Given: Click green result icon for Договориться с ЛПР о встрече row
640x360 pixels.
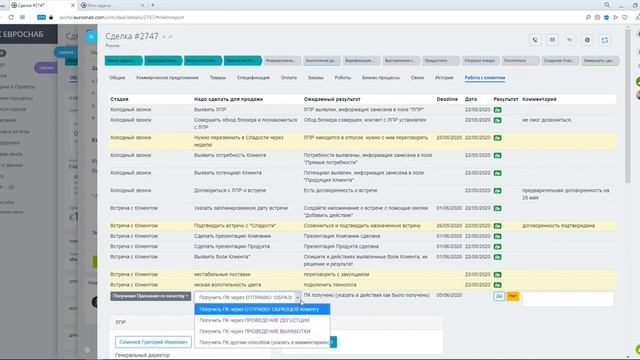Looking at the screenshot, I should point(498,191).
